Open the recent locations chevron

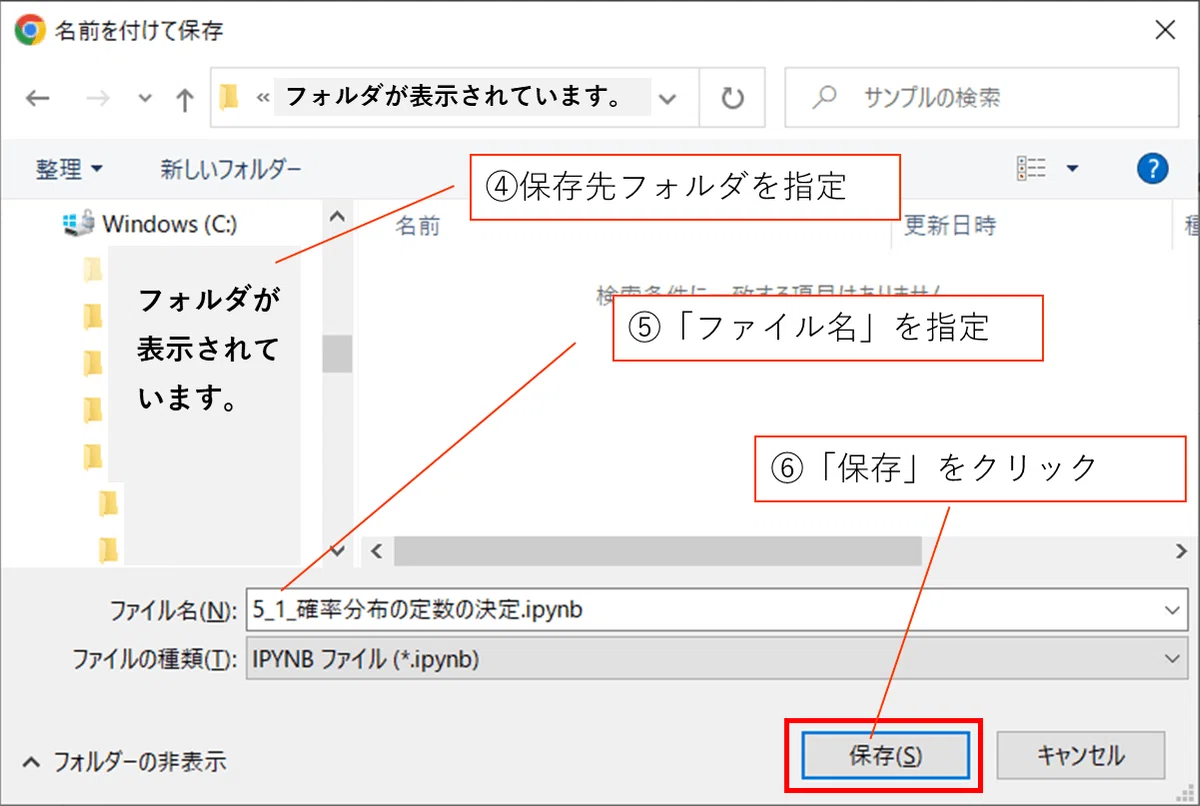coord(145,98)
